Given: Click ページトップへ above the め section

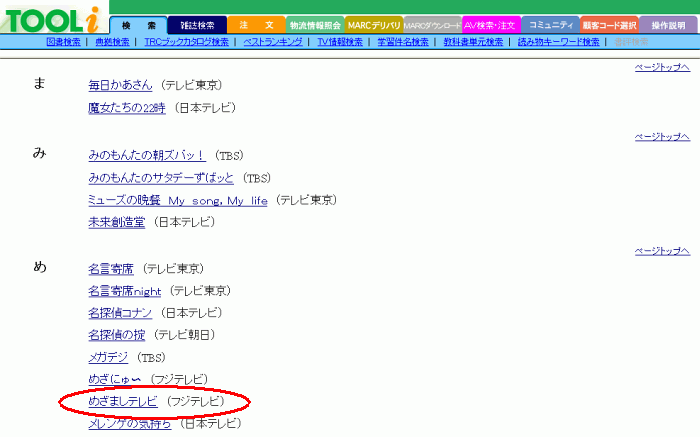Looking at the screenshot, I should point(662,251).
